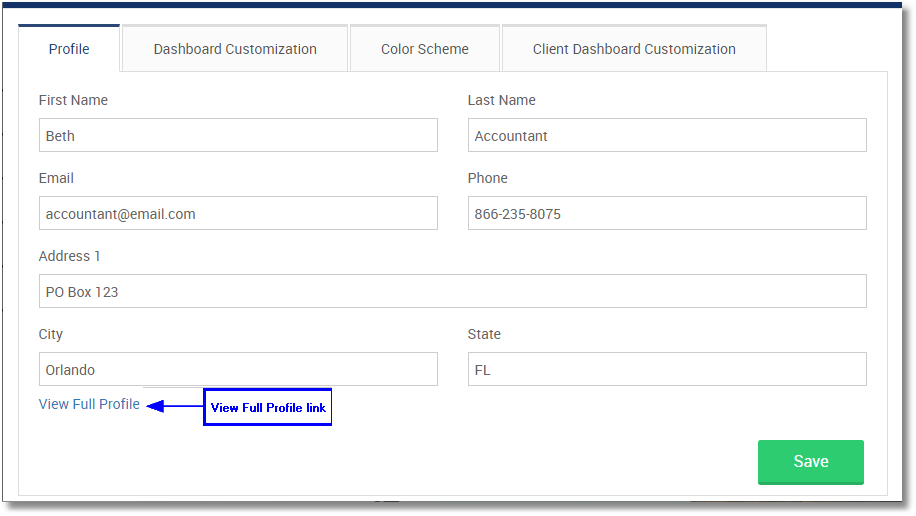Focus the Last Name field containing Accountant

[x=667, y=136]
